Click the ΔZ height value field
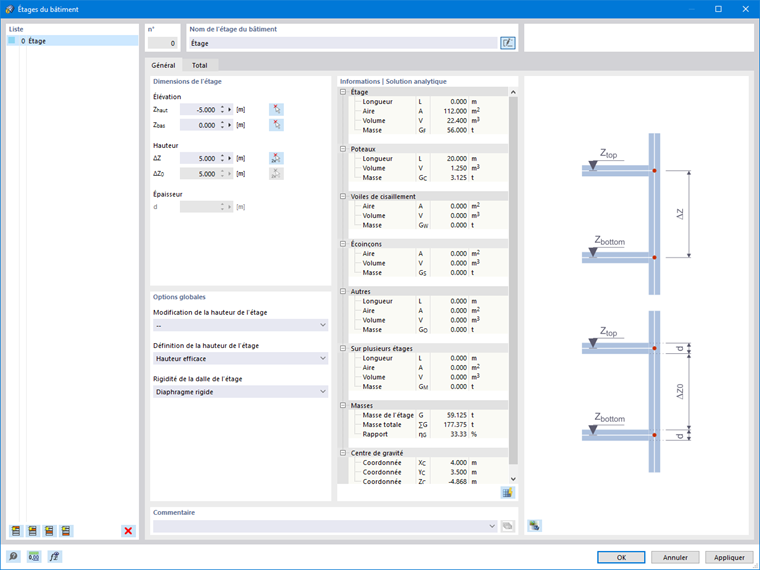 (199, 158)
